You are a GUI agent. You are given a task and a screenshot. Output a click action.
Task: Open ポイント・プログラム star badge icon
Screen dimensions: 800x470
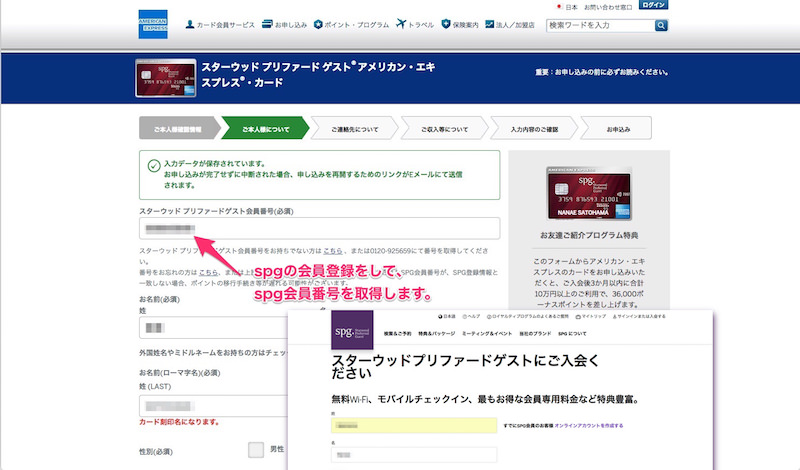318,24
